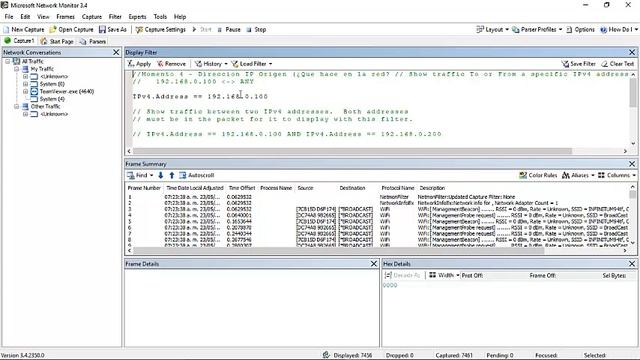The width and height of the screenshot is (640, 360).
Task: Remove the display filter
Action: 171,64
